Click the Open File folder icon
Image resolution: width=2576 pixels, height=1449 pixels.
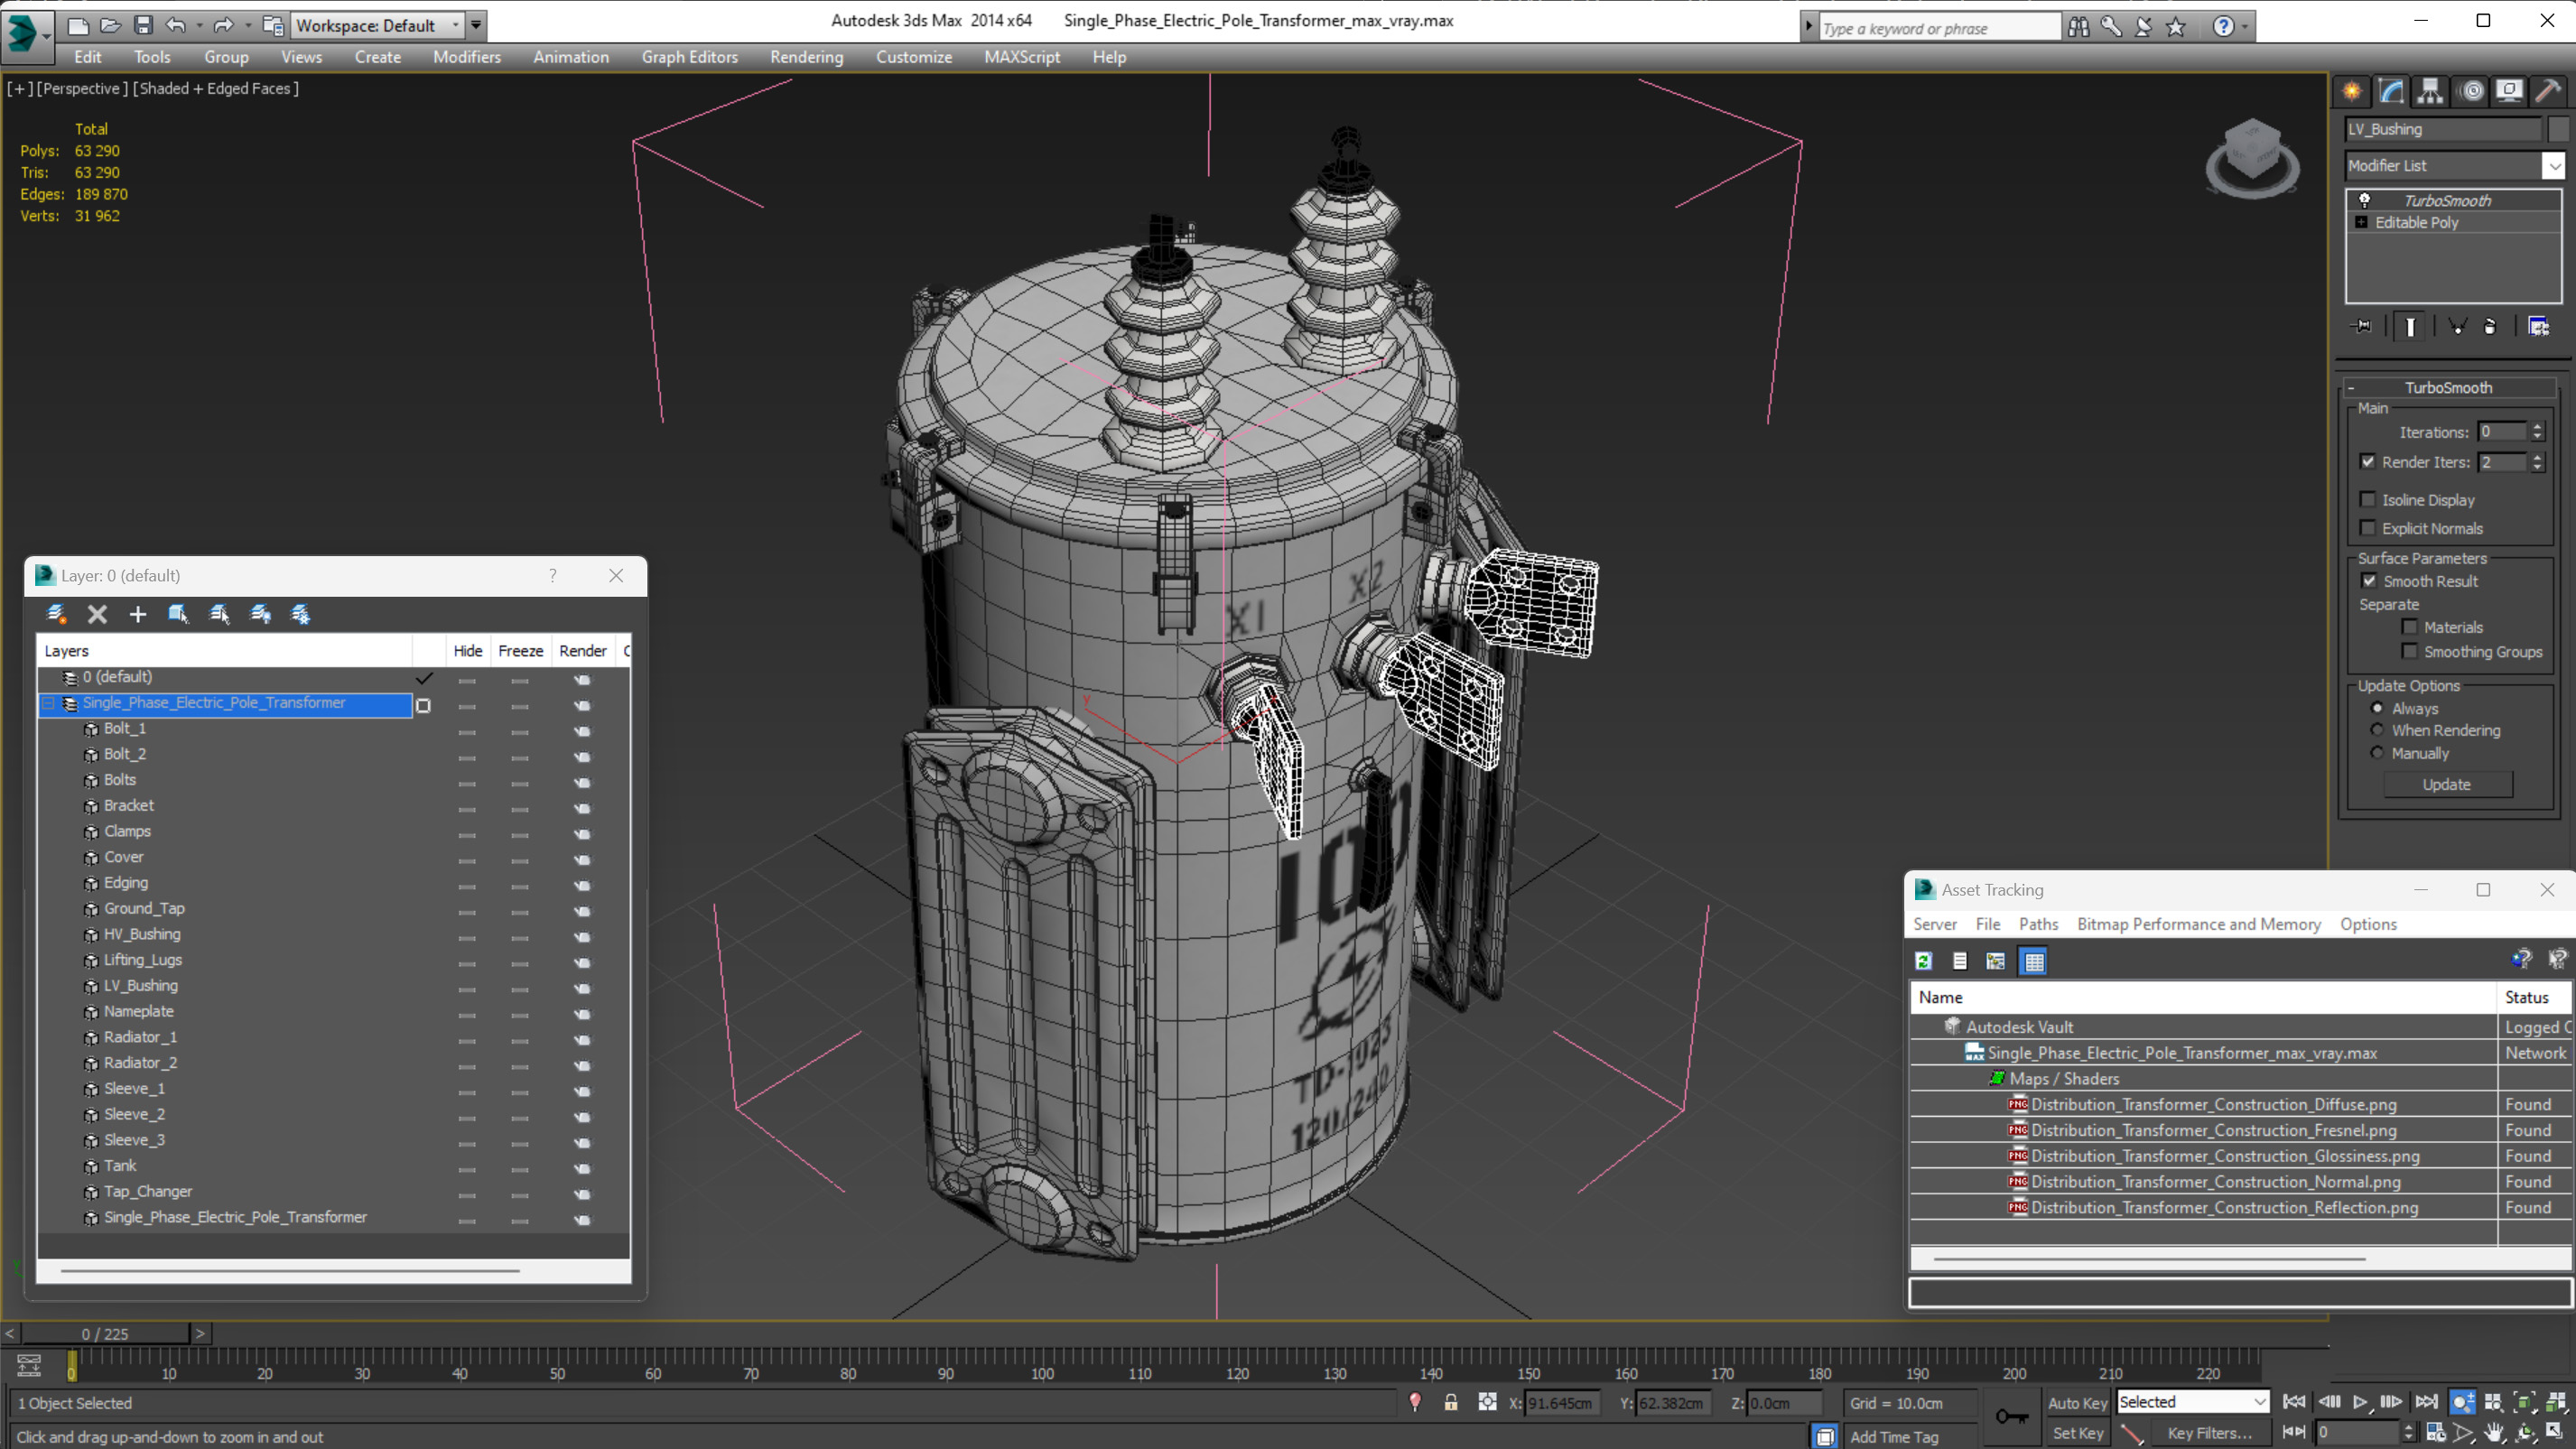point(110,25)
